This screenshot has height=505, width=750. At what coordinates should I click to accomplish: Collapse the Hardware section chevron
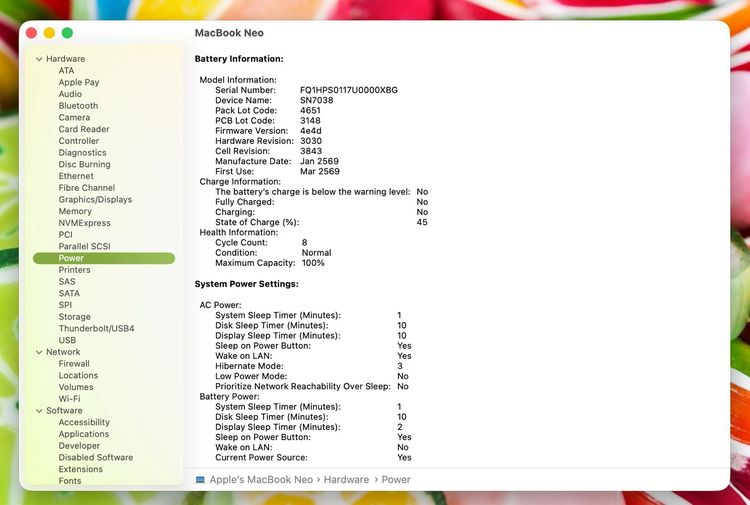39,59
